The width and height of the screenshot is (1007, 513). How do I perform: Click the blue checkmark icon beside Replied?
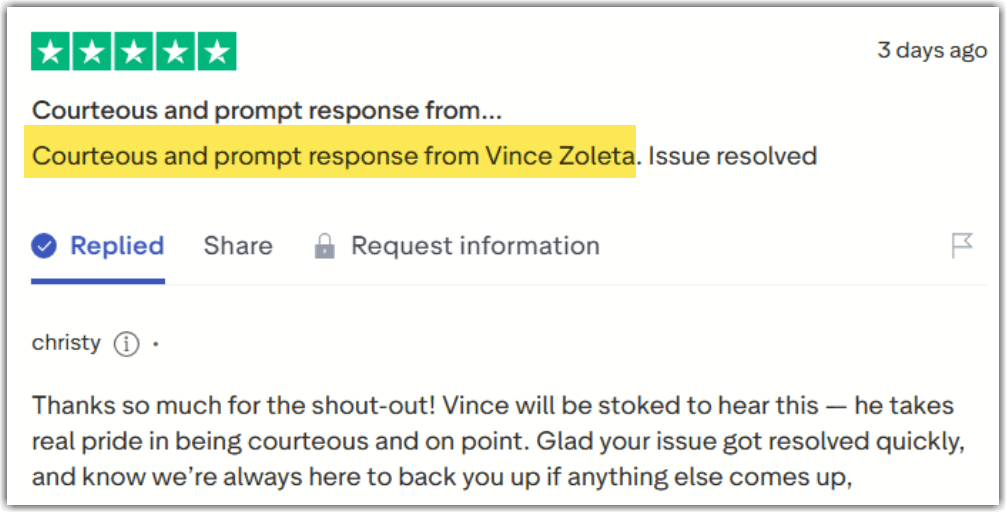click(44, 246)
